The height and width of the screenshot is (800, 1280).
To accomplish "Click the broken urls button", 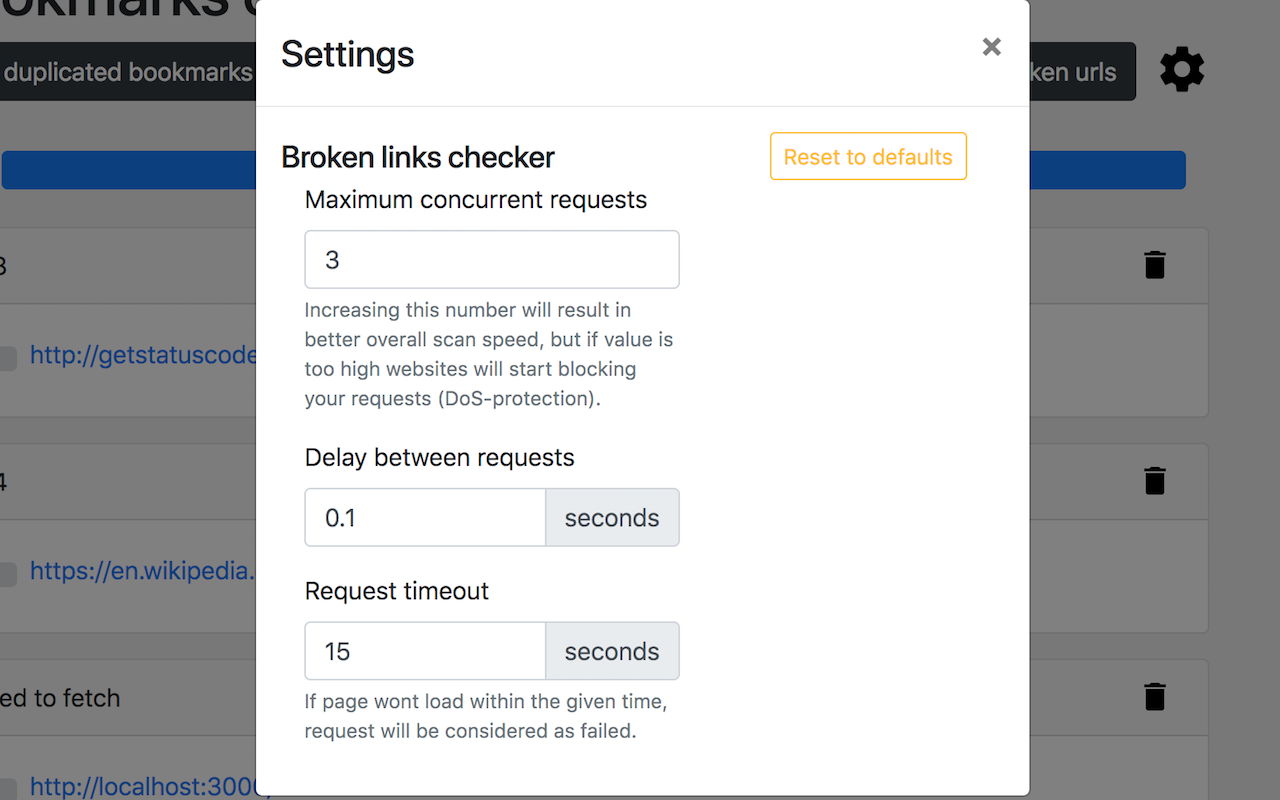I will coord(1082,72).
